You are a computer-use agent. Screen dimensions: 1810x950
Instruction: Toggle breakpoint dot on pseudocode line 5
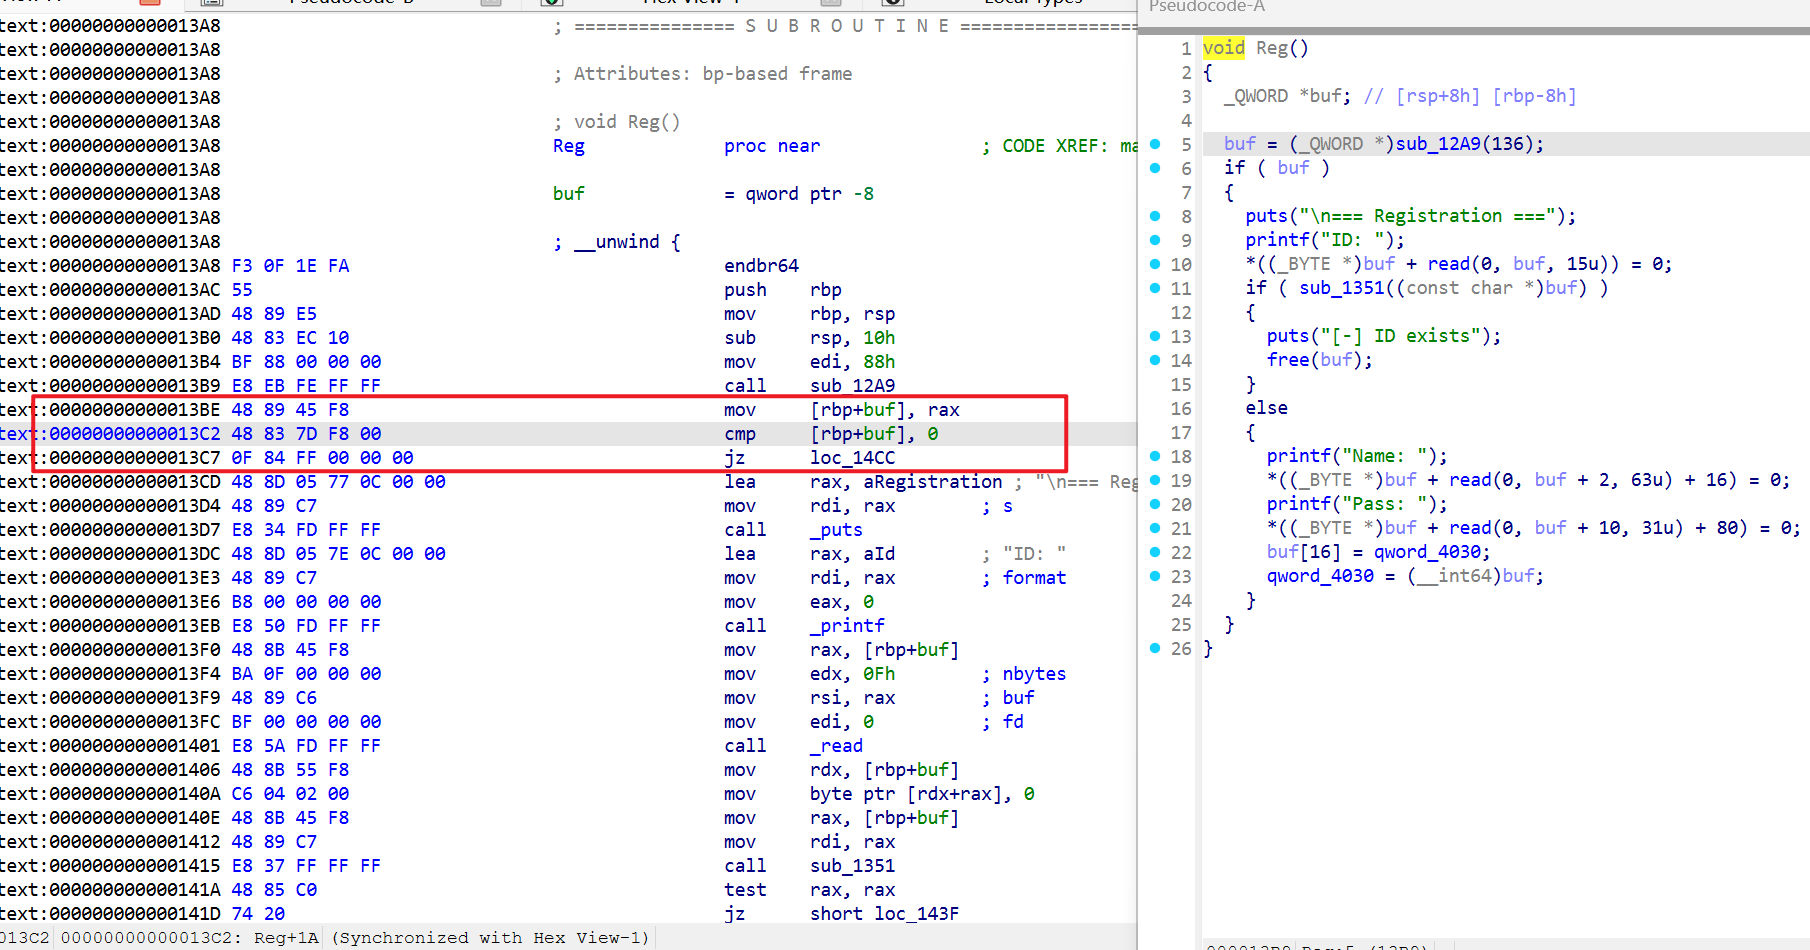1155,144
